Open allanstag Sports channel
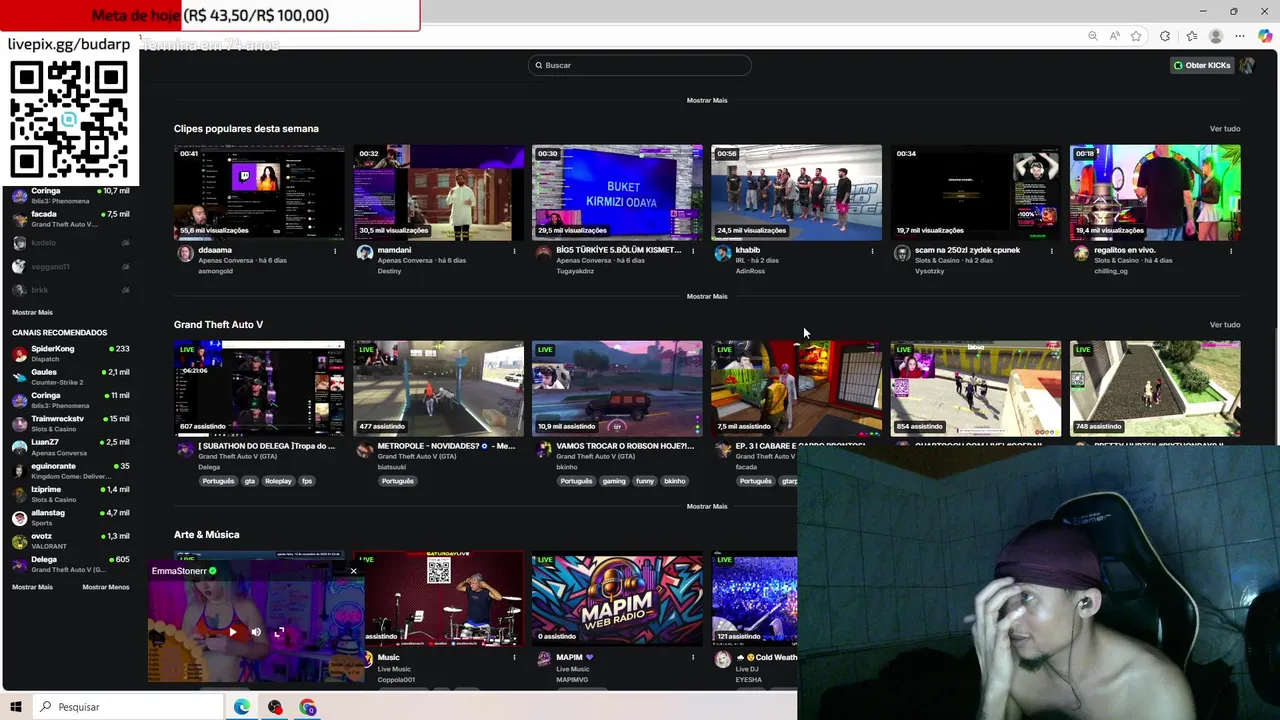The width and height of the screenshot is (1280, 720). click(x=70, y=517)
